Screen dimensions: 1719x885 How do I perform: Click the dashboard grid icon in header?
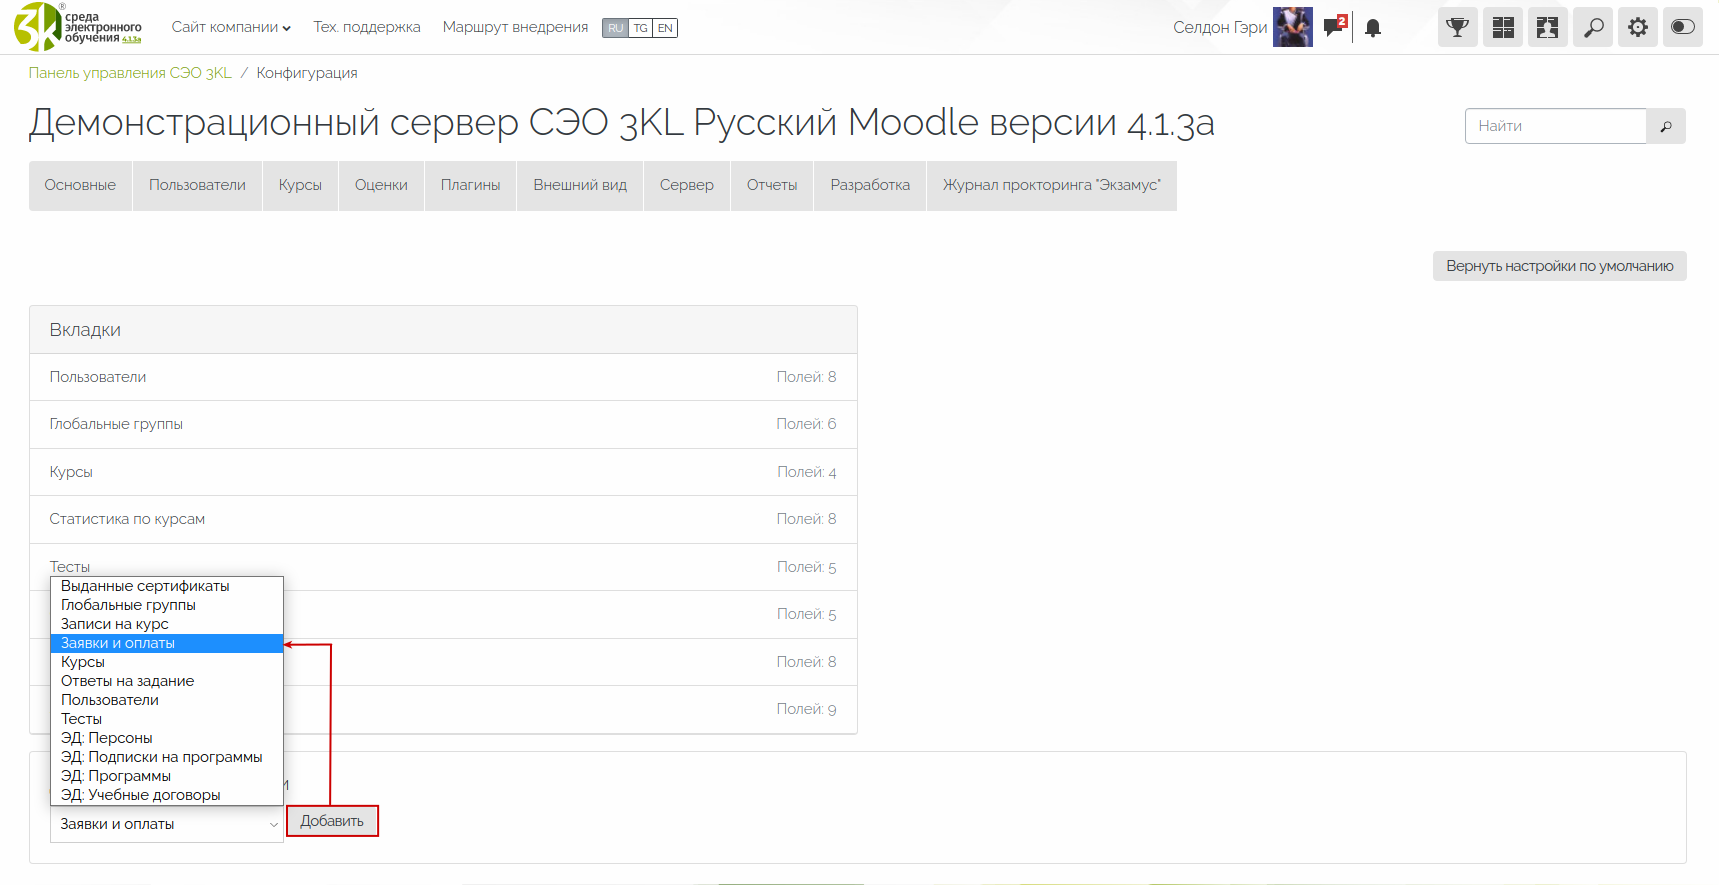[1502, 28]
